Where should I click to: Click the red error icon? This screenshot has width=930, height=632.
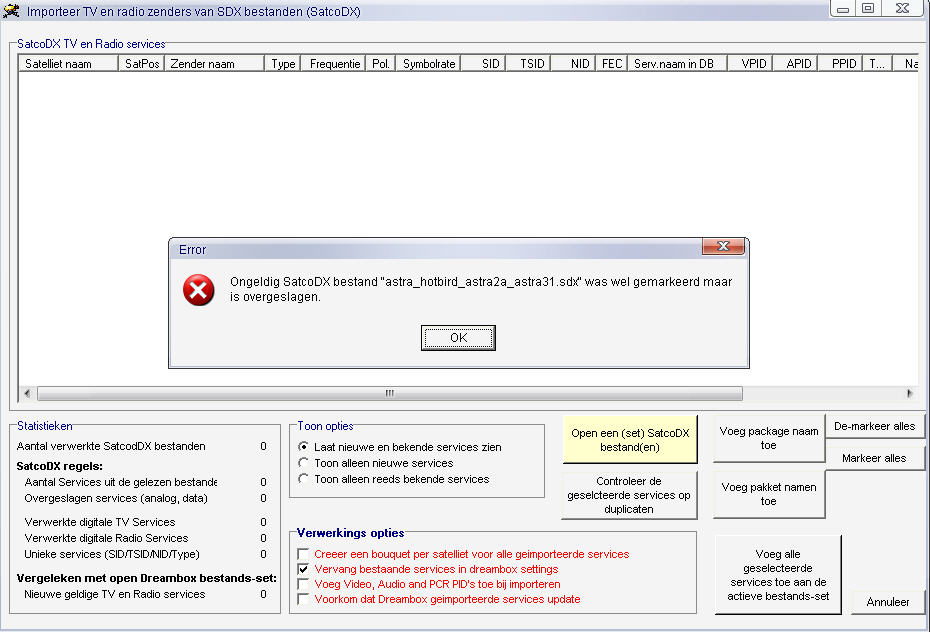[x=199, y=290]
